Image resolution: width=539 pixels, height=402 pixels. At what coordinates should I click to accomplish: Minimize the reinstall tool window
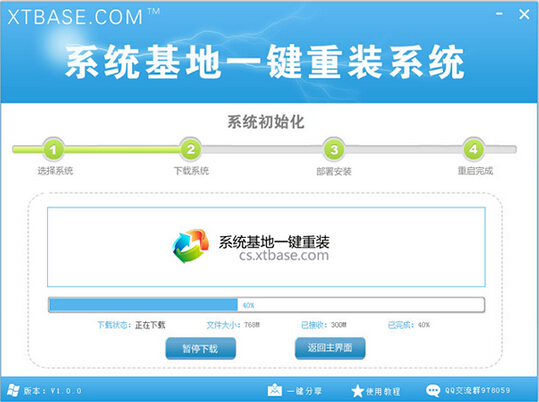[499, 14]
